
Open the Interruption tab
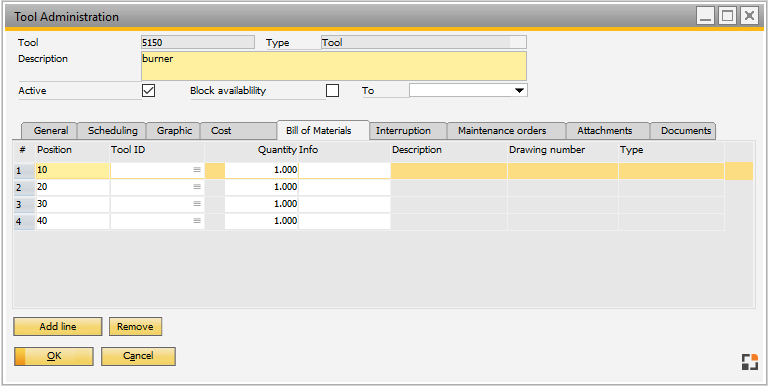pos(408,131)
